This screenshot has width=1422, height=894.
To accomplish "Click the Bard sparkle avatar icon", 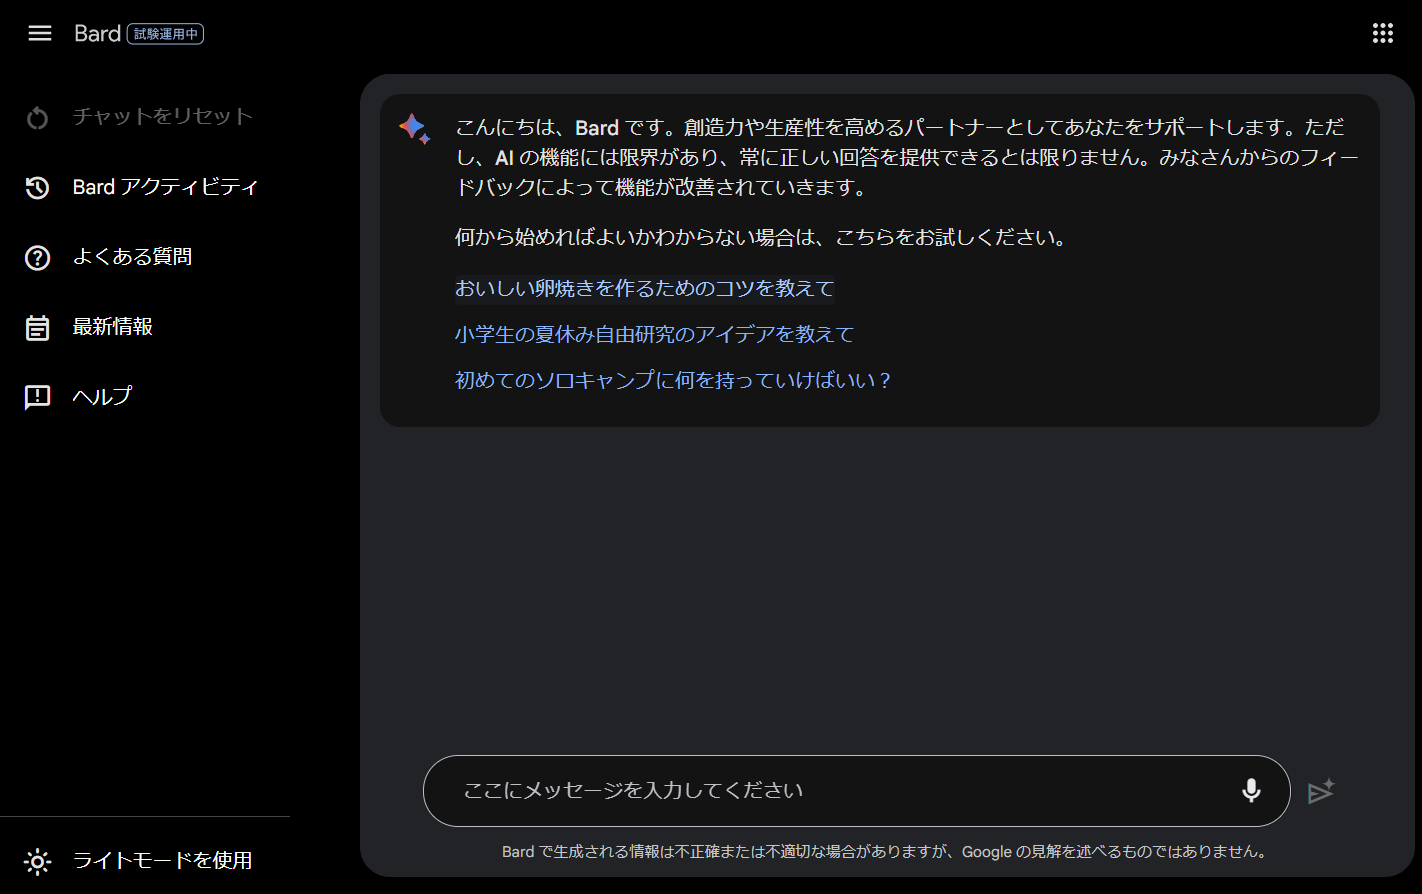I will (414, 129).
